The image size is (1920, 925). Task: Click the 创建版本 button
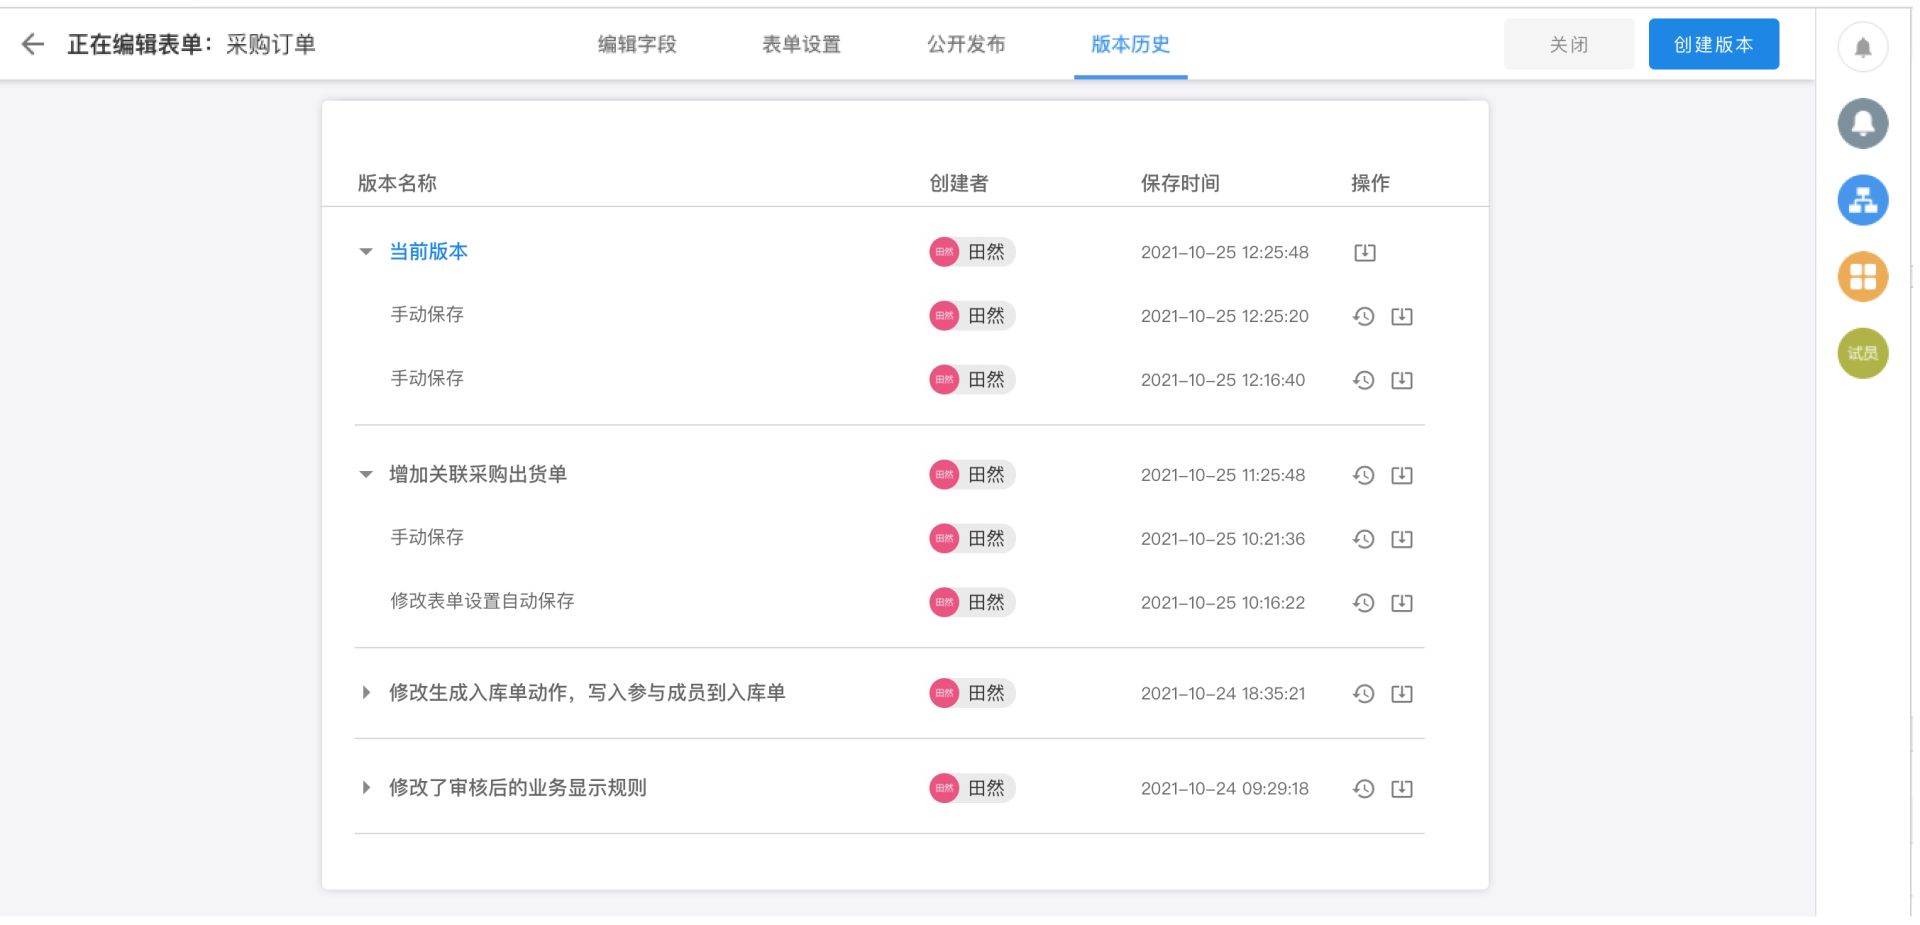(1713, 45)
